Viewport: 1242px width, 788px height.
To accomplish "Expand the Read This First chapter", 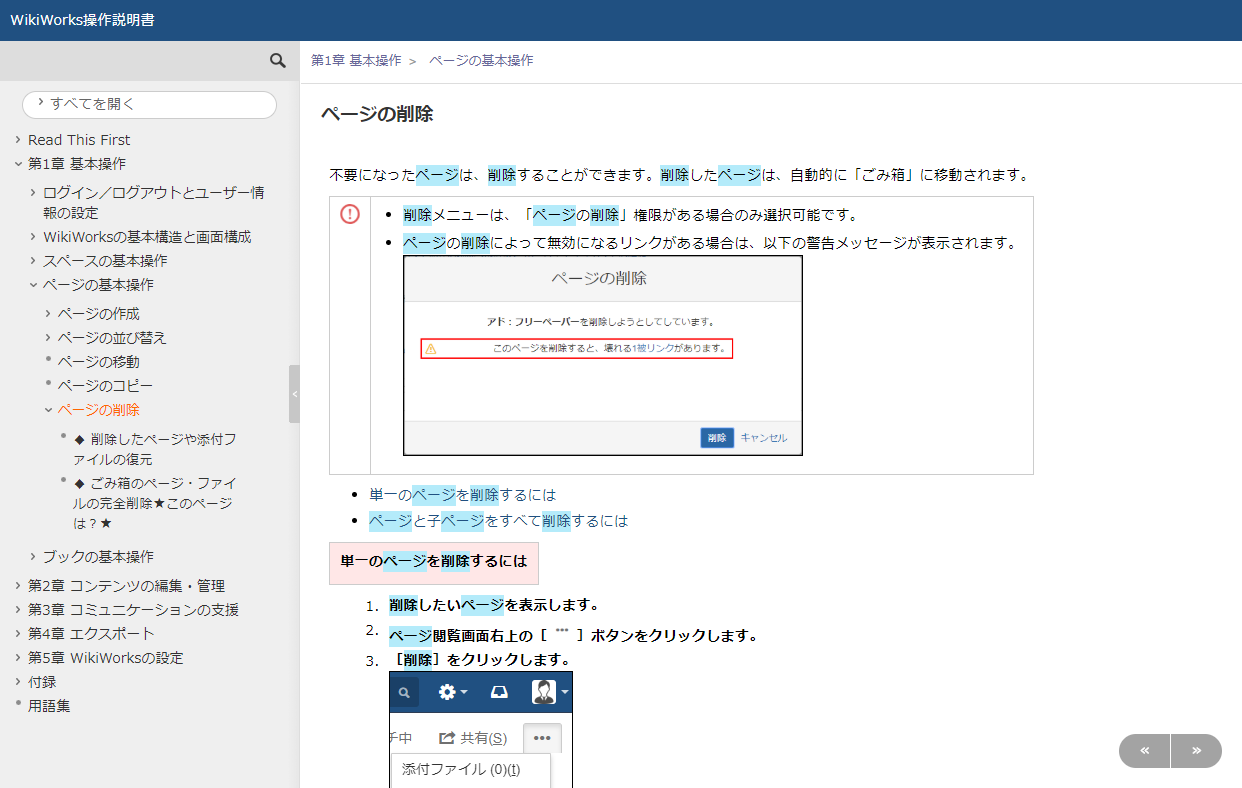I will coord(18,140).
